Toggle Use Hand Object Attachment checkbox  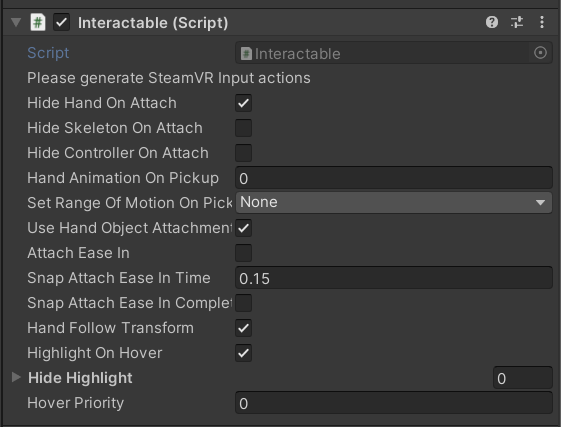tap(243, 228)
